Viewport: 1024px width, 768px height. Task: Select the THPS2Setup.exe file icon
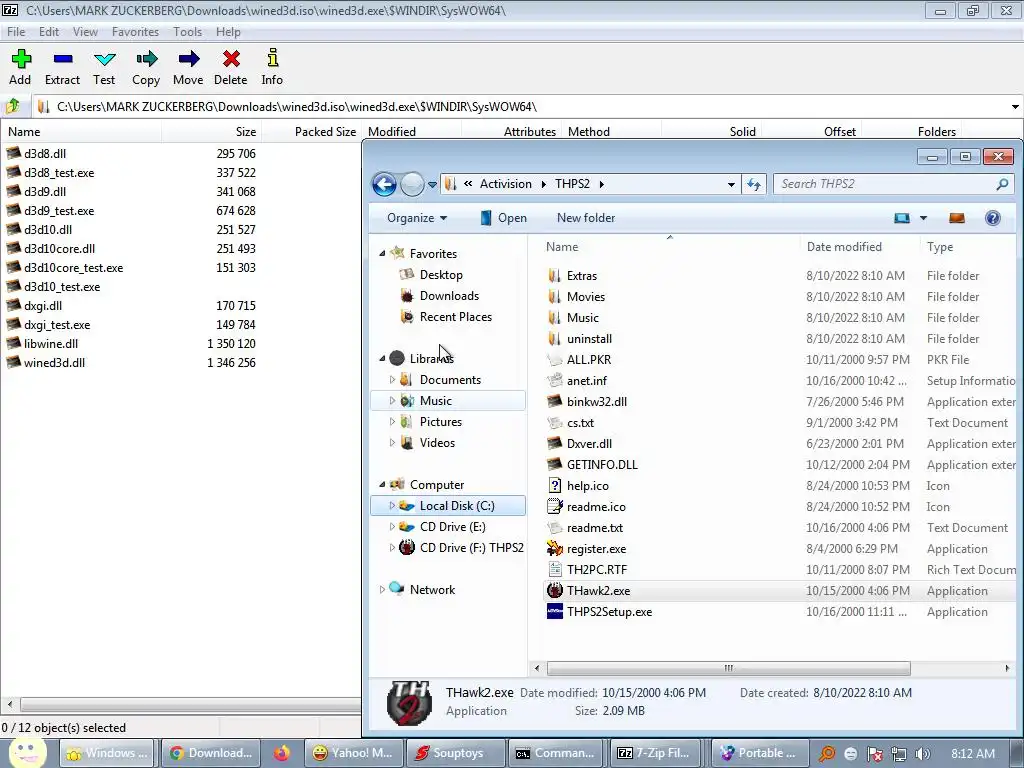554,611
